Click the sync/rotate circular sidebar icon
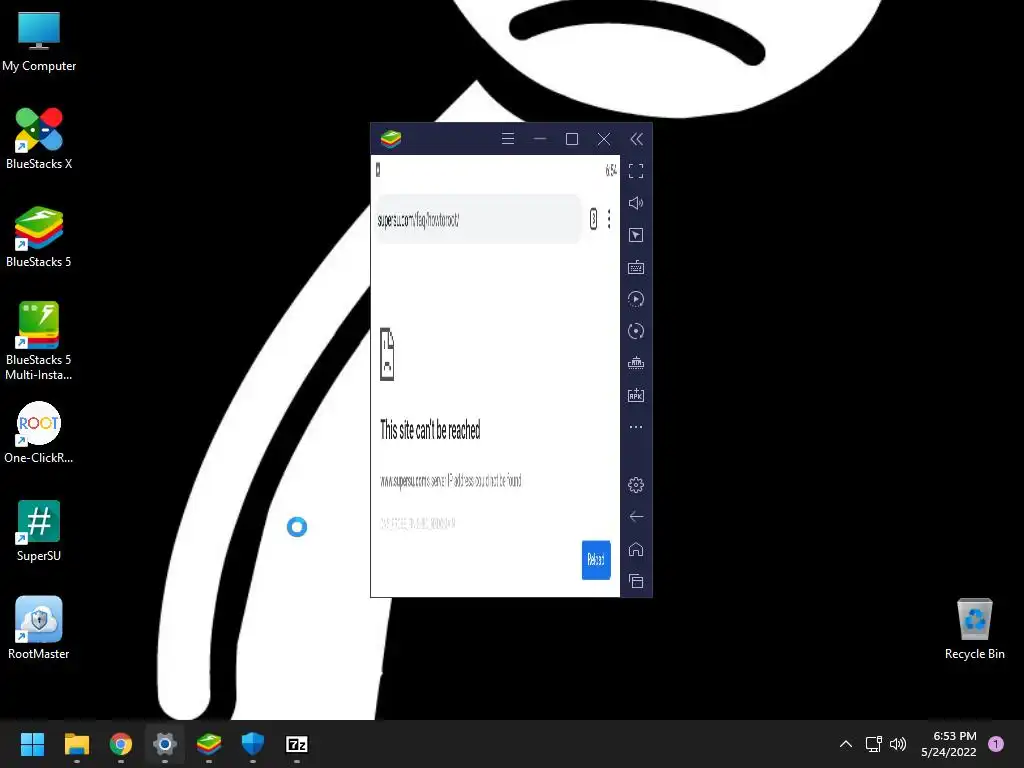The image size is (1024, 768). (x=636, y=331)
